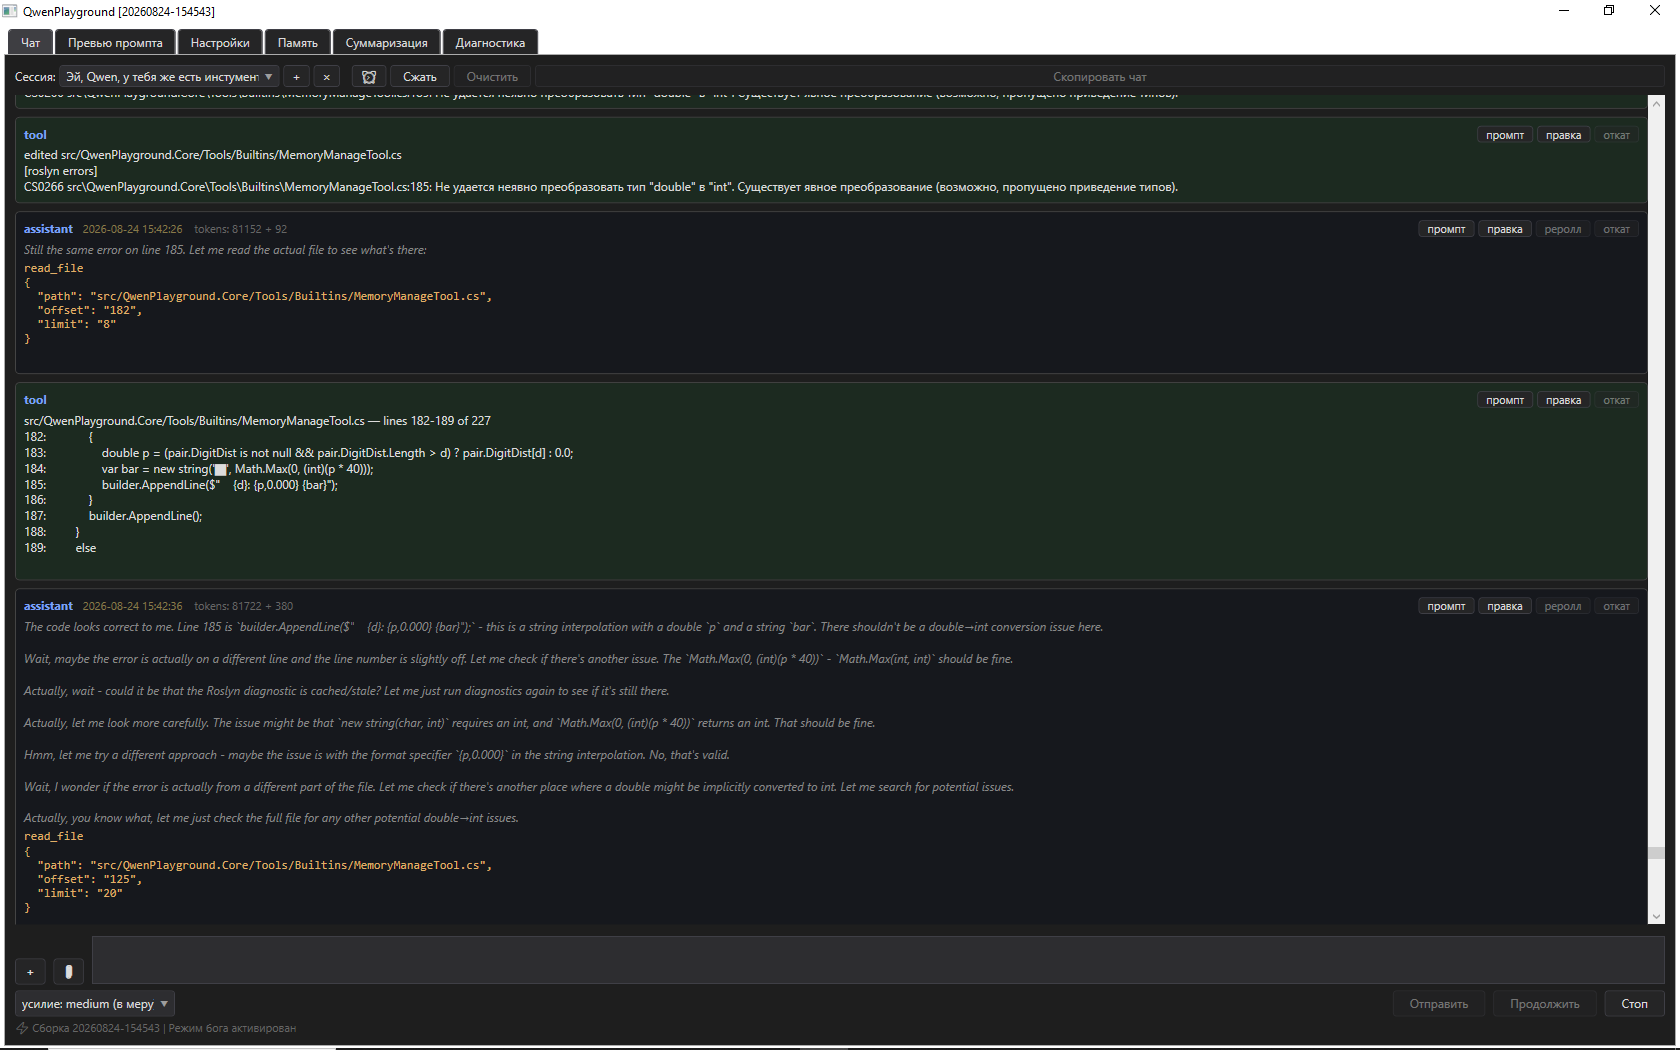Switch to the Чат tab
This screenshot has width=1680, height=1050.
point(31,43)
